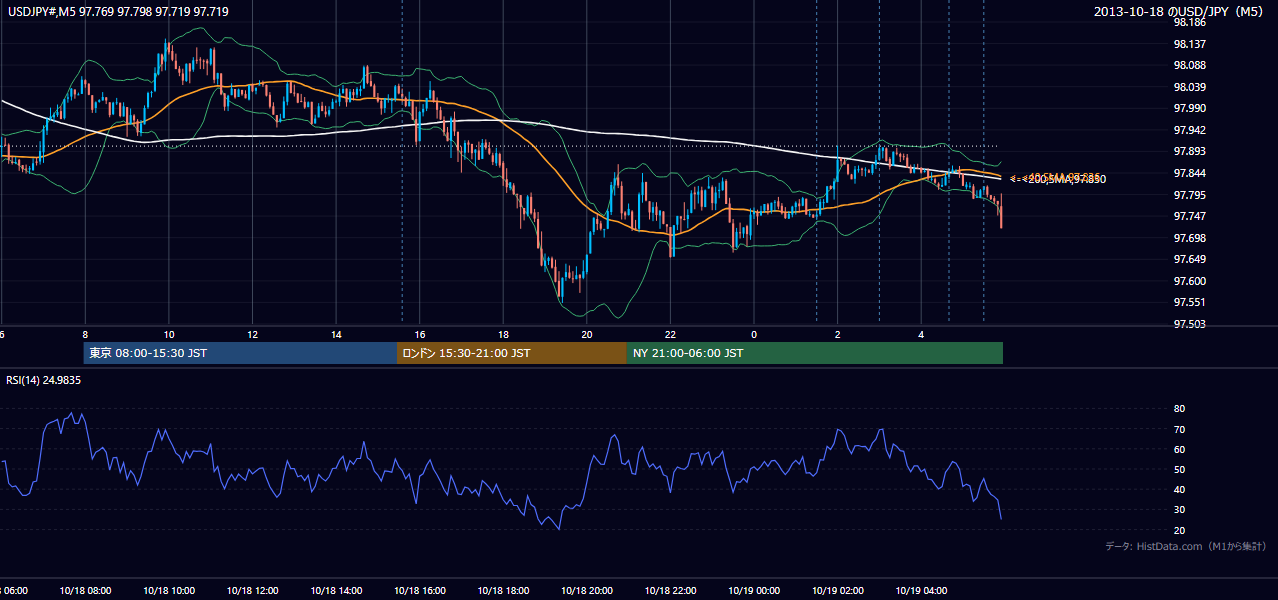Click hour label 10 under price chart
Image resolution: width=1278 pixels, height=600 pixels.
tap(169, 334)
